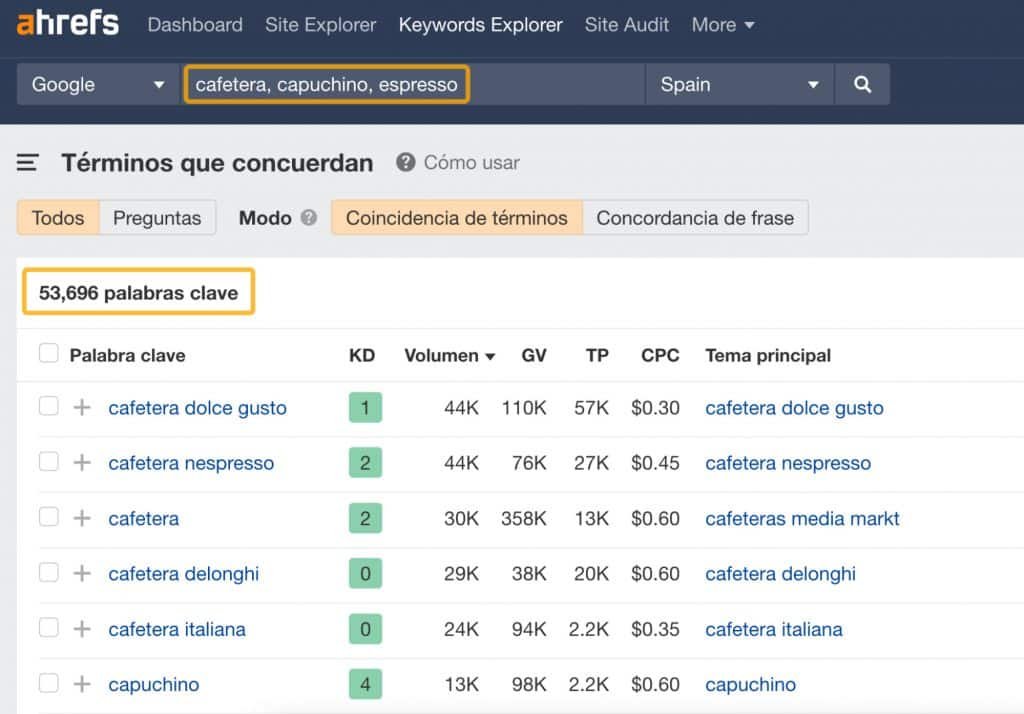This screenshot has height=714, width=1024.
Task: Select Coincidencia de términos mode
Action: pyautogui.click(x=457, y=218)
